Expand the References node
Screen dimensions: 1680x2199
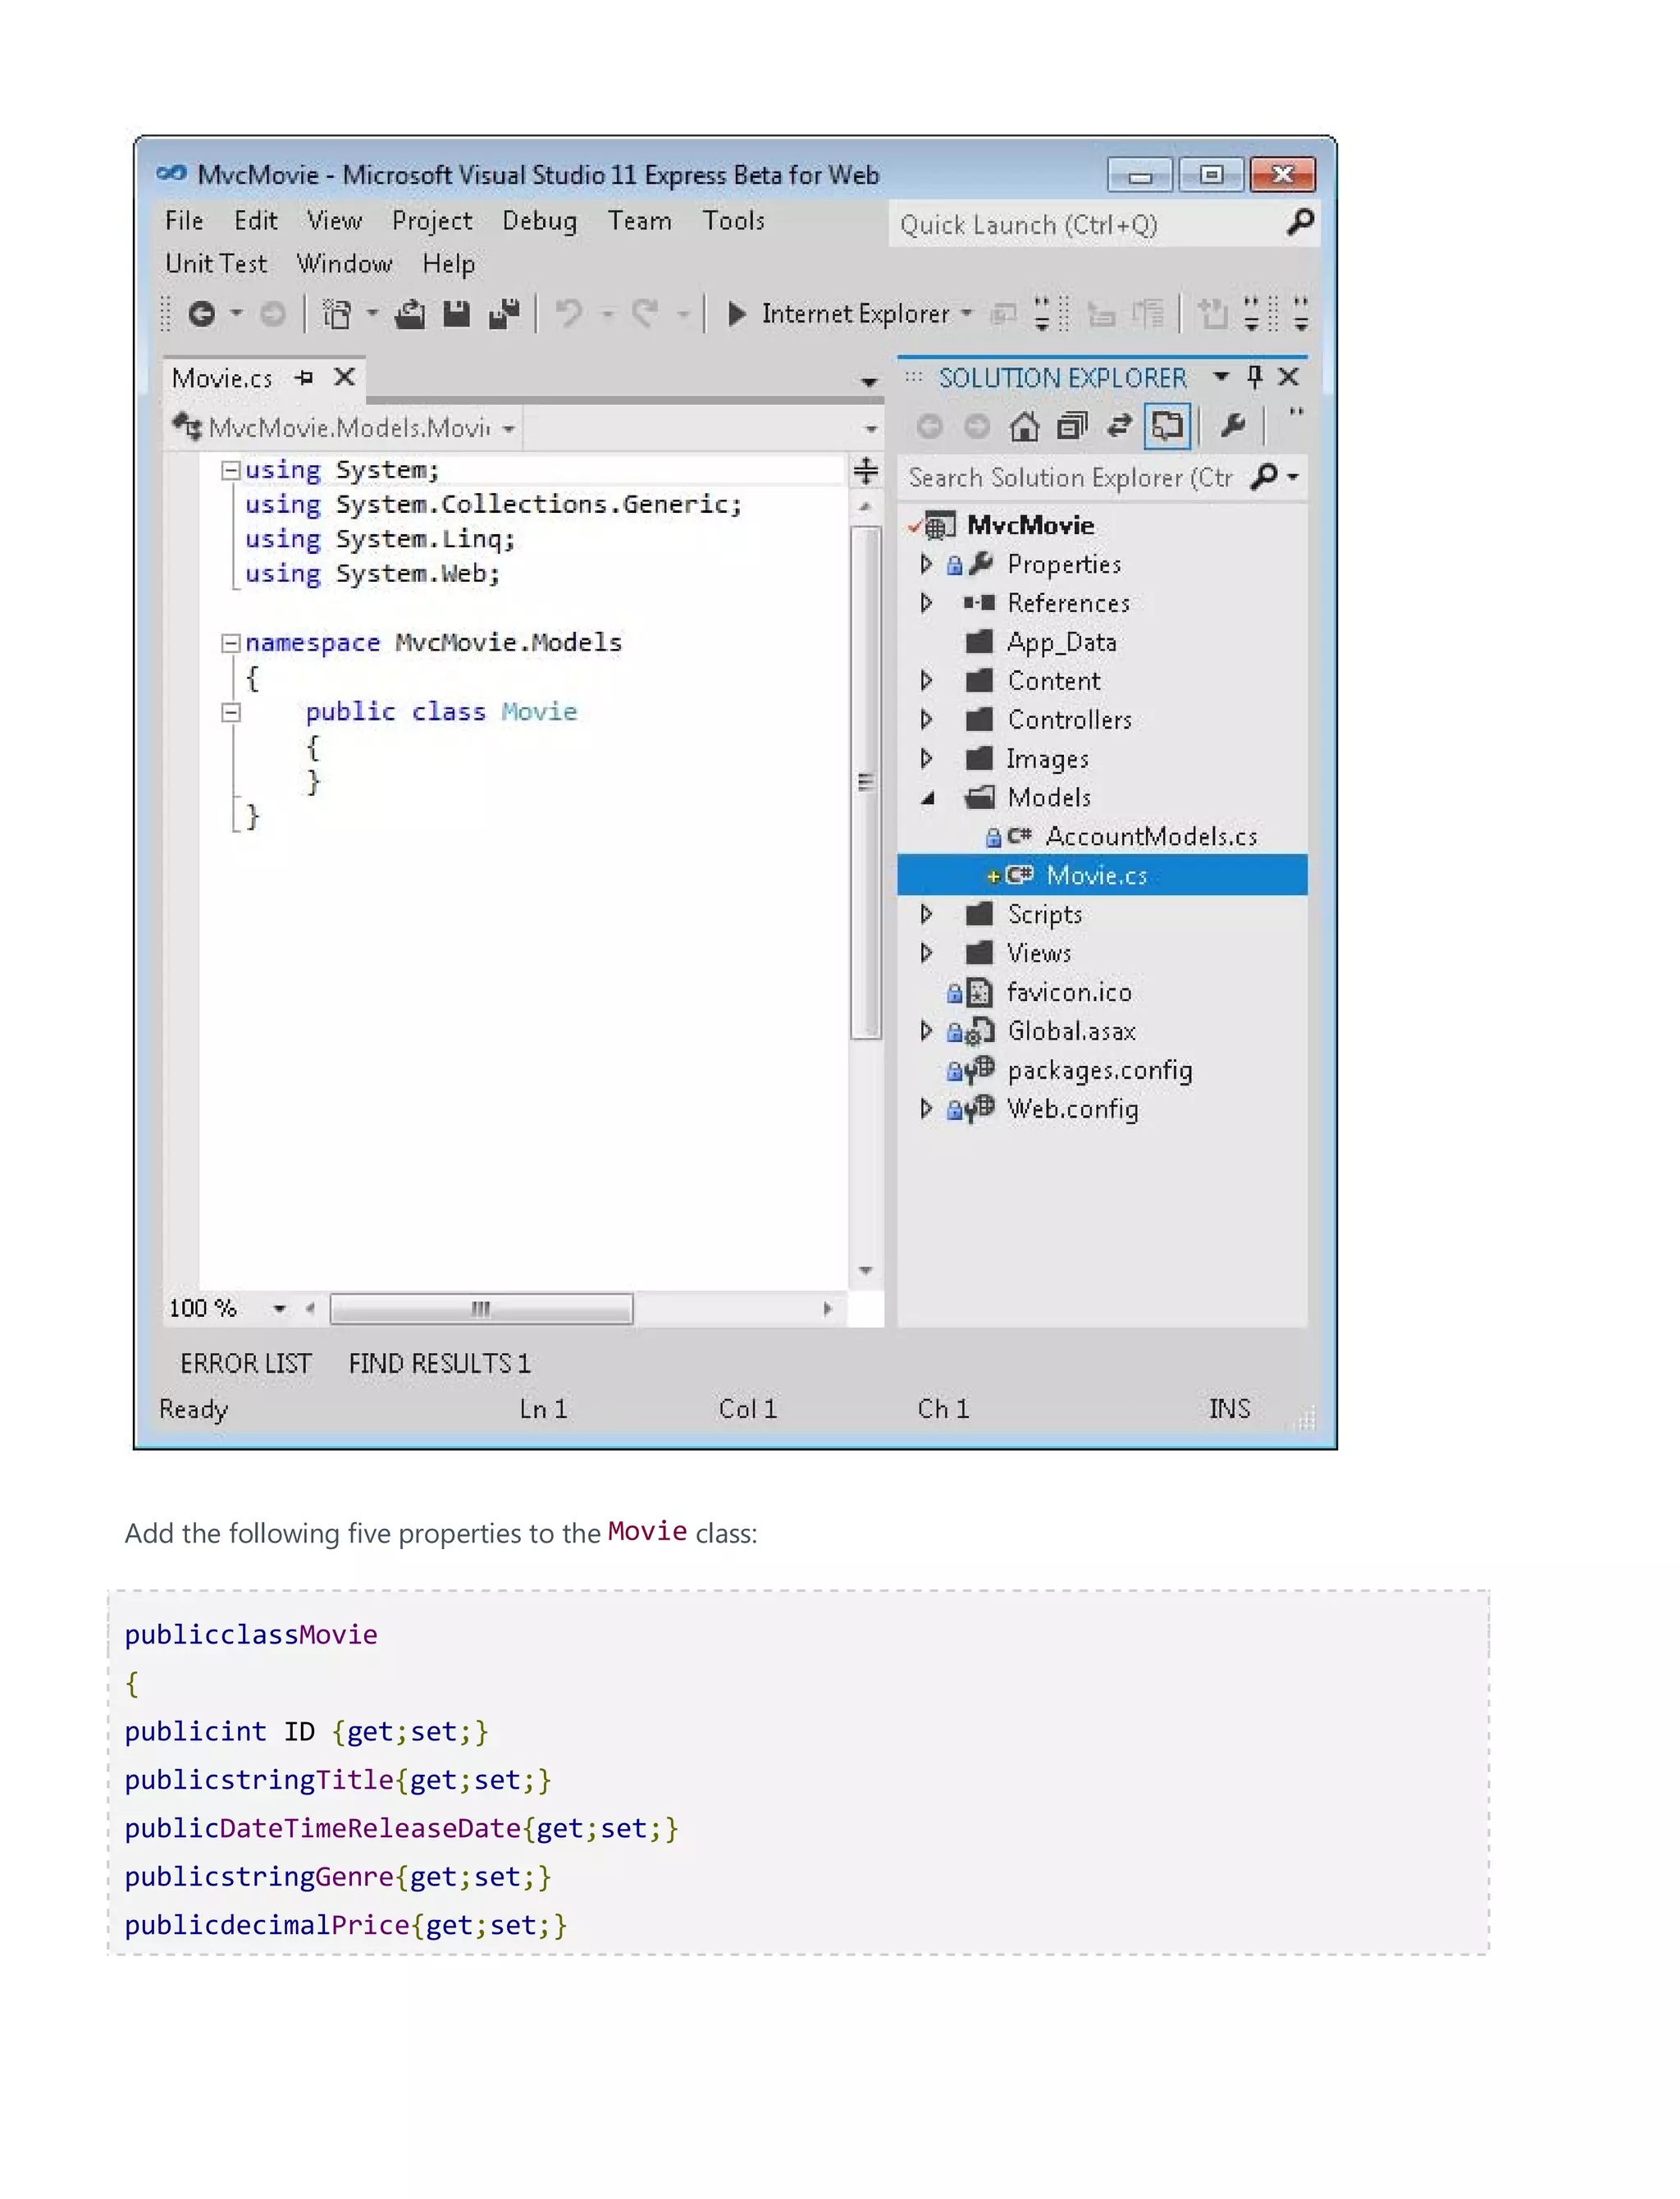click(926, 603)
